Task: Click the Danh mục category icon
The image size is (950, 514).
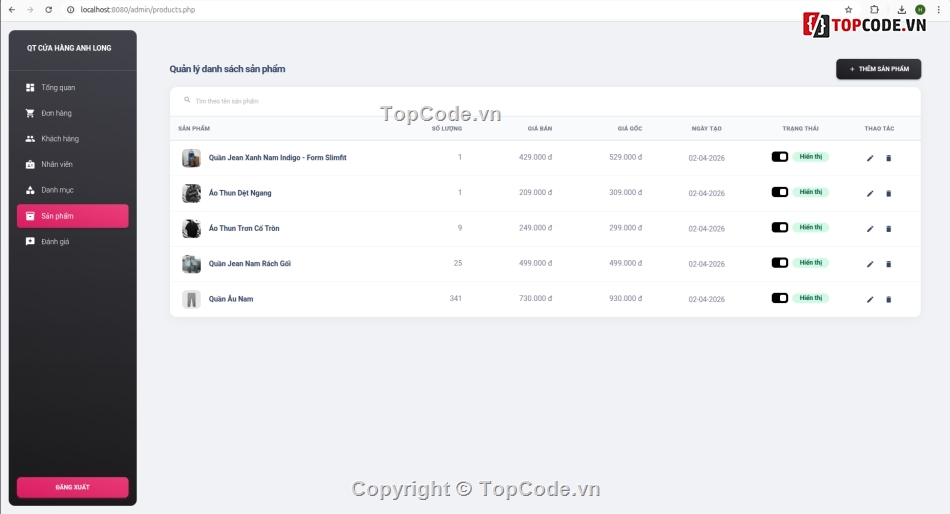Action: [30, 190]
